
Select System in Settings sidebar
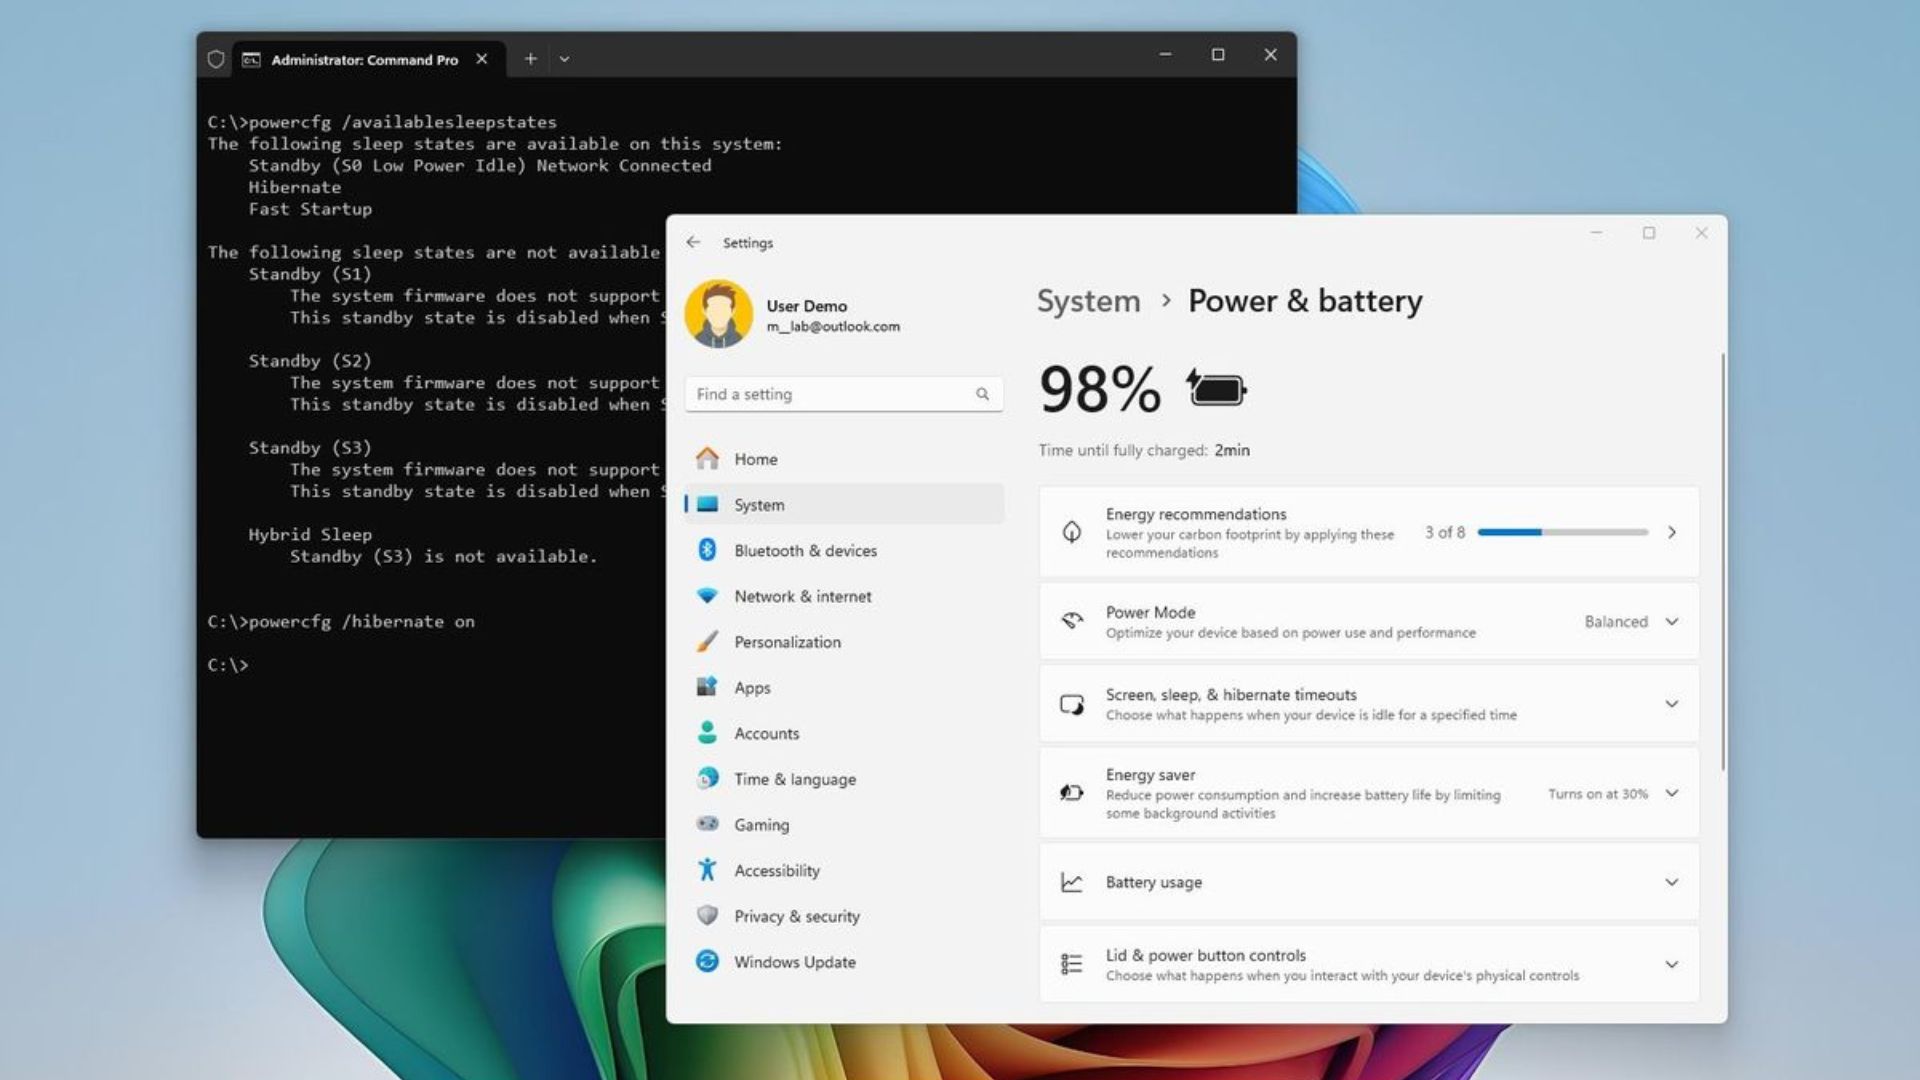click(844, 504)
